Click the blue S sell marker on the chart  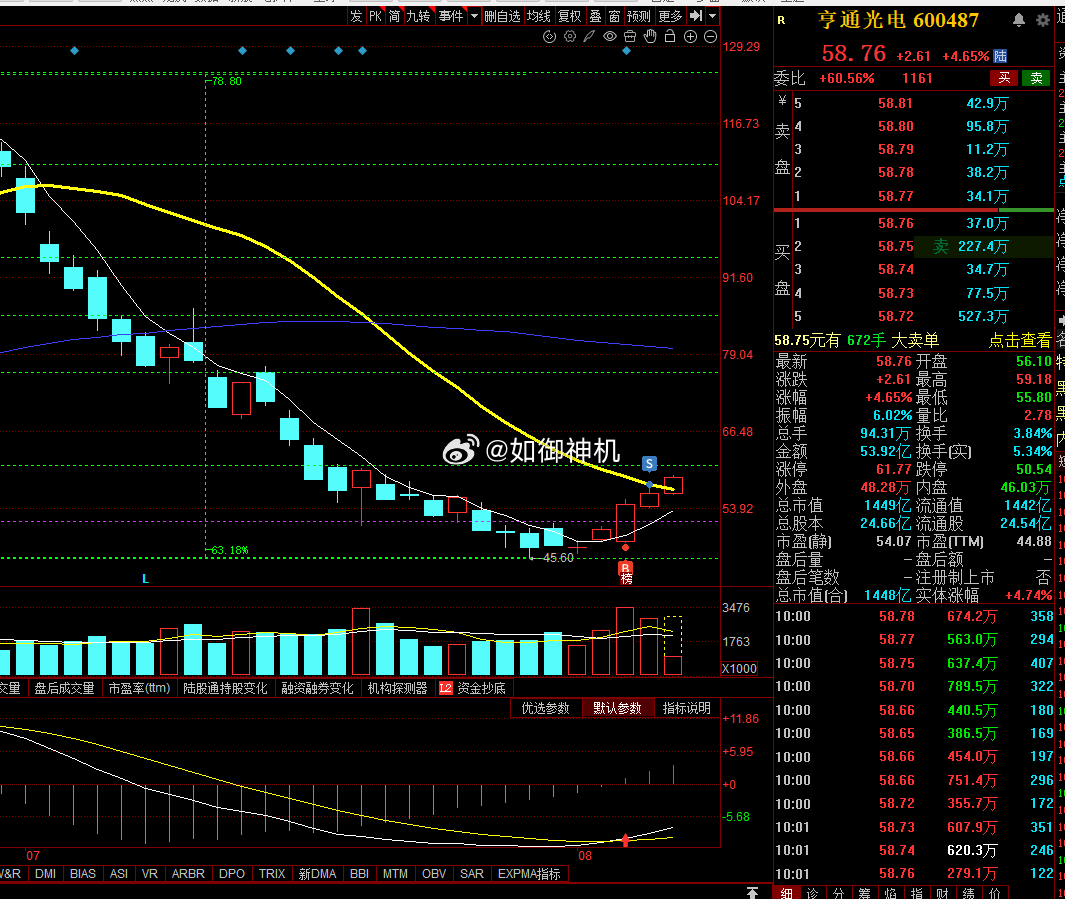649,464
